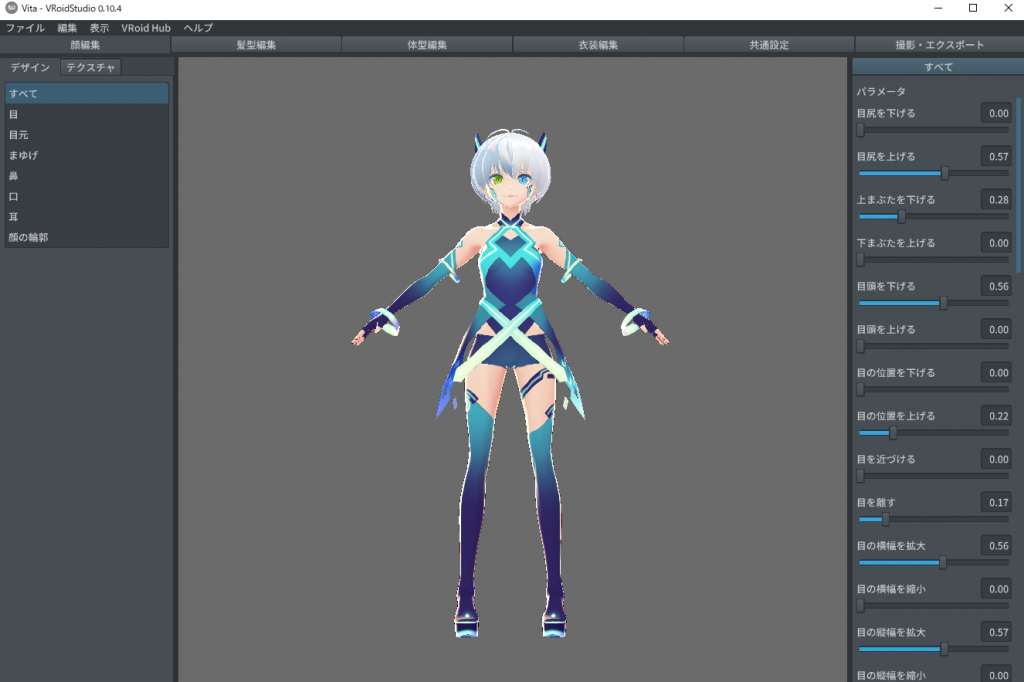This screenshot has height=682, width=1024.
Task: Select 目元 in the category list
Action: tap(18, 135)
